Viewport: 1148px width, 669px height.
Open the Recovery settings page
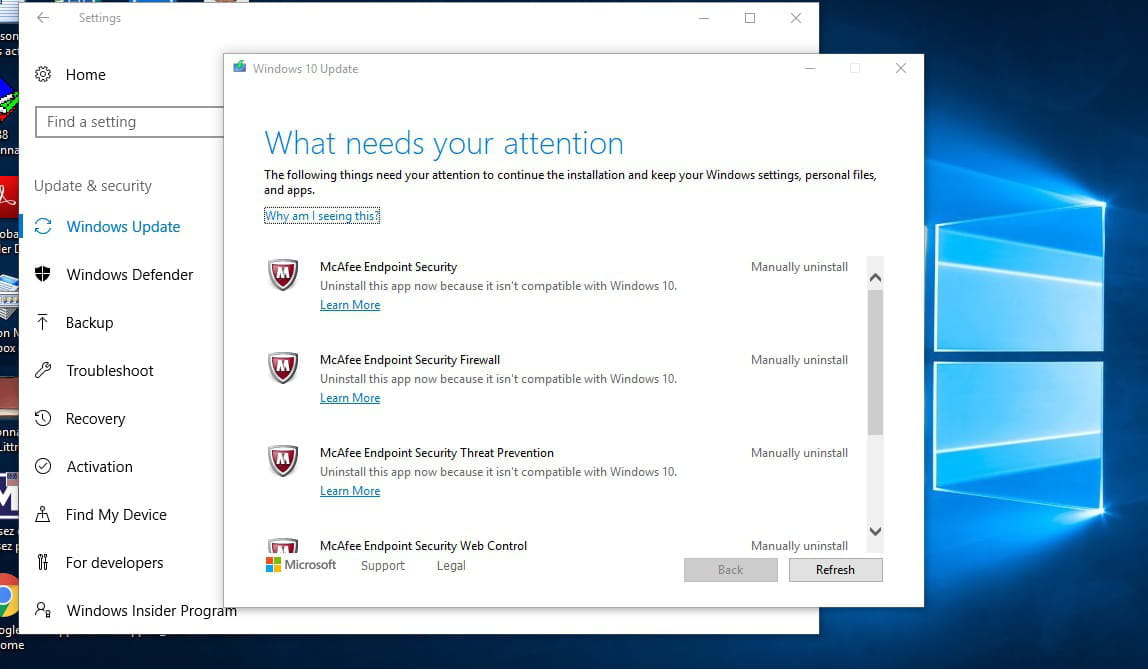95,419
